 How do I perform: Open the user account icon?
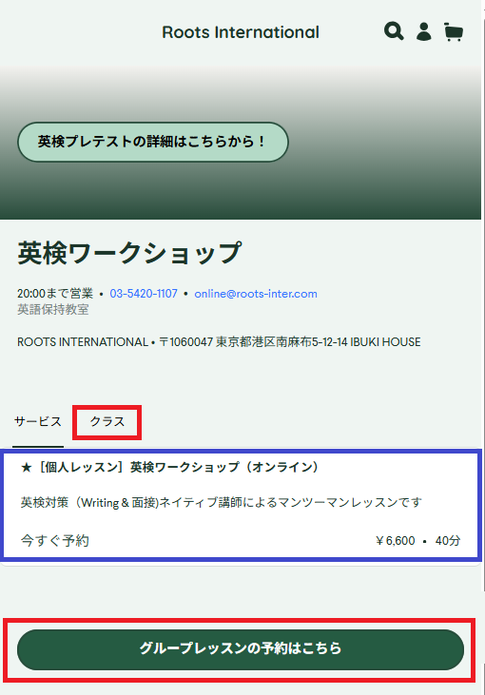click(x=424, y=31)
